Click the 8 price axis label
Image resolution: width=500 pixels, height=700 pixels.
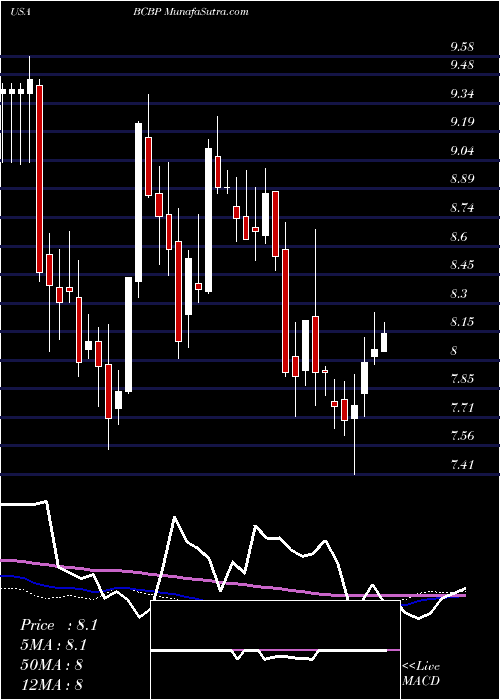pyautogui.click(x=454, y=351)
